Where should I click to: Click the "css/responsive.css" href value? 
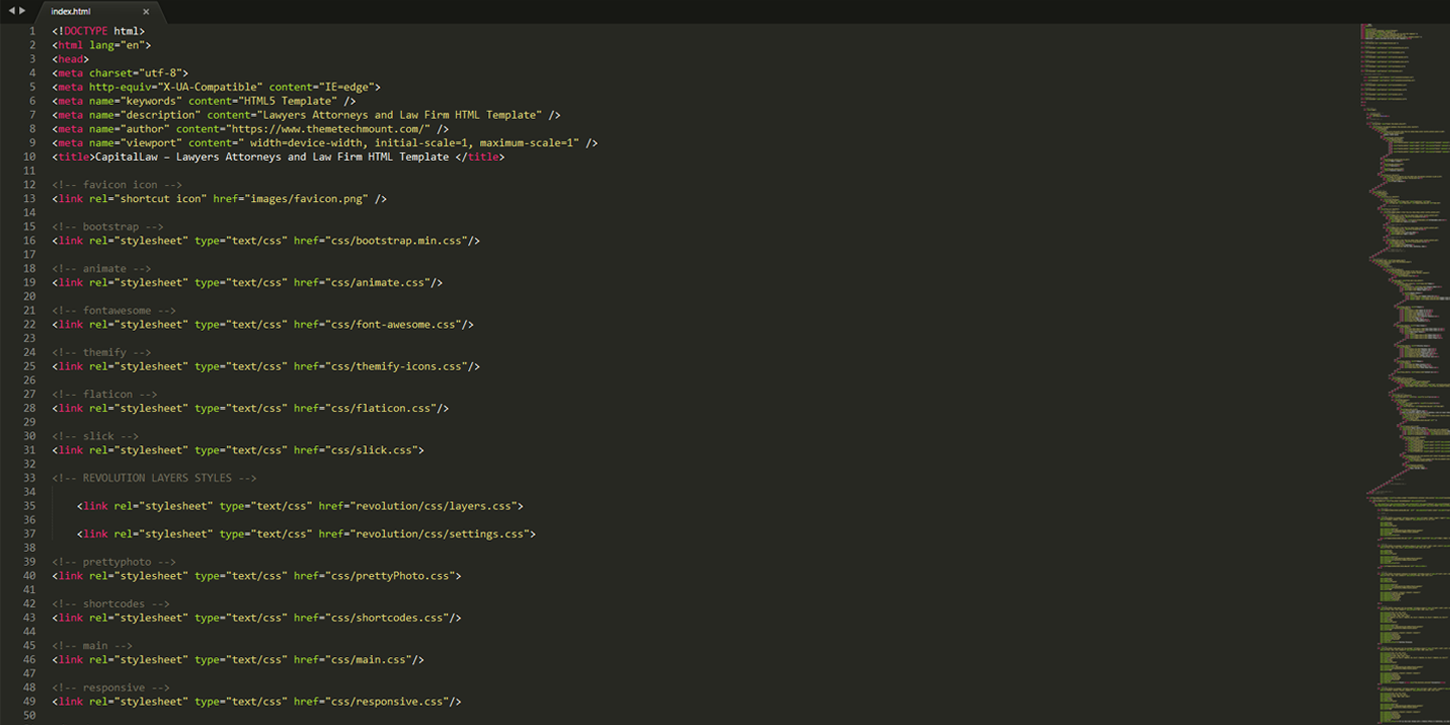pos(390,703)
